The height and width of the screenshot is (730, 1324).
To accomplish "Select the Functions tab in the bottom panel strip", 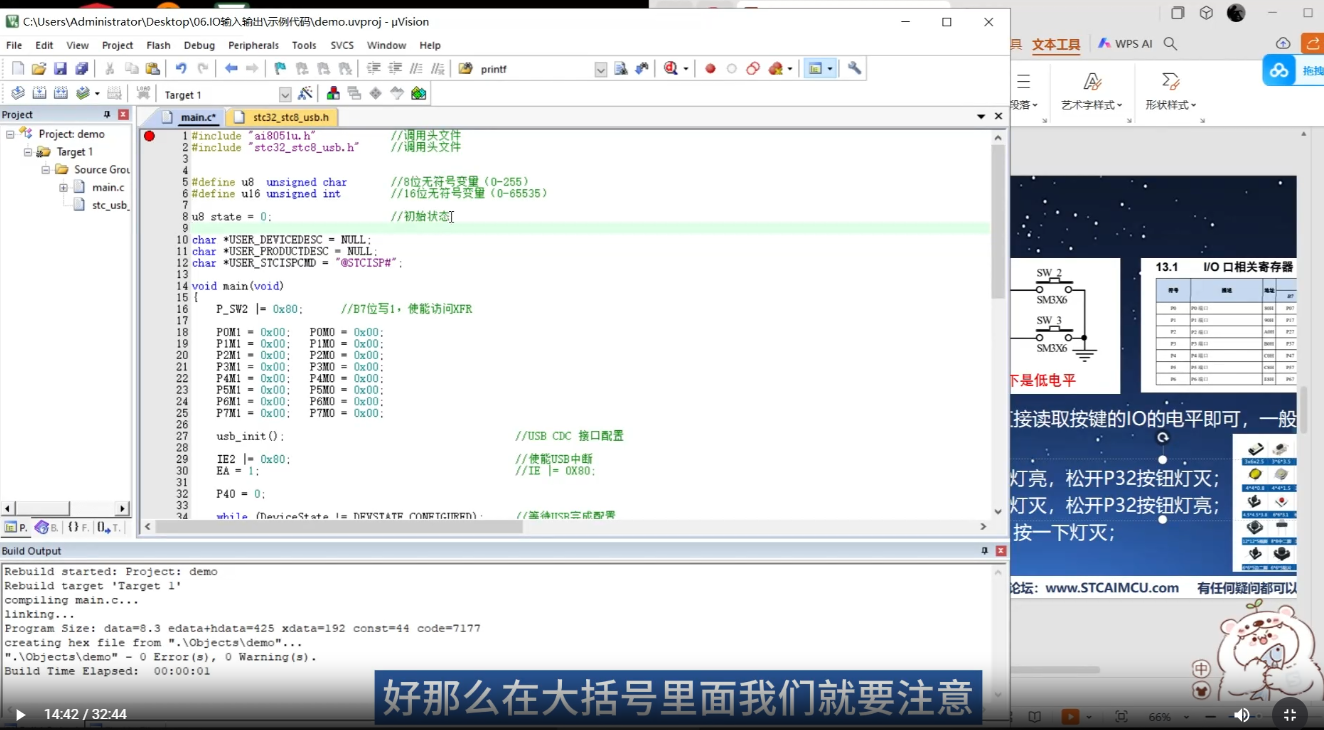I will 78,527.
